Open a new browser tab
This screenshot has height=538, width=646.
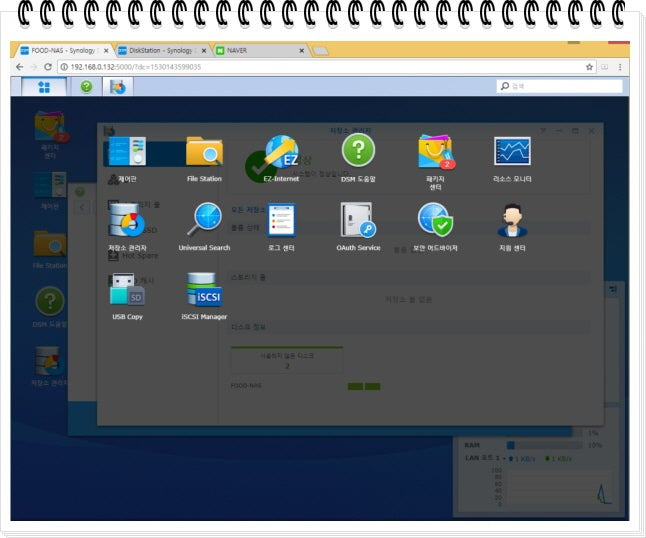[321, 51]
